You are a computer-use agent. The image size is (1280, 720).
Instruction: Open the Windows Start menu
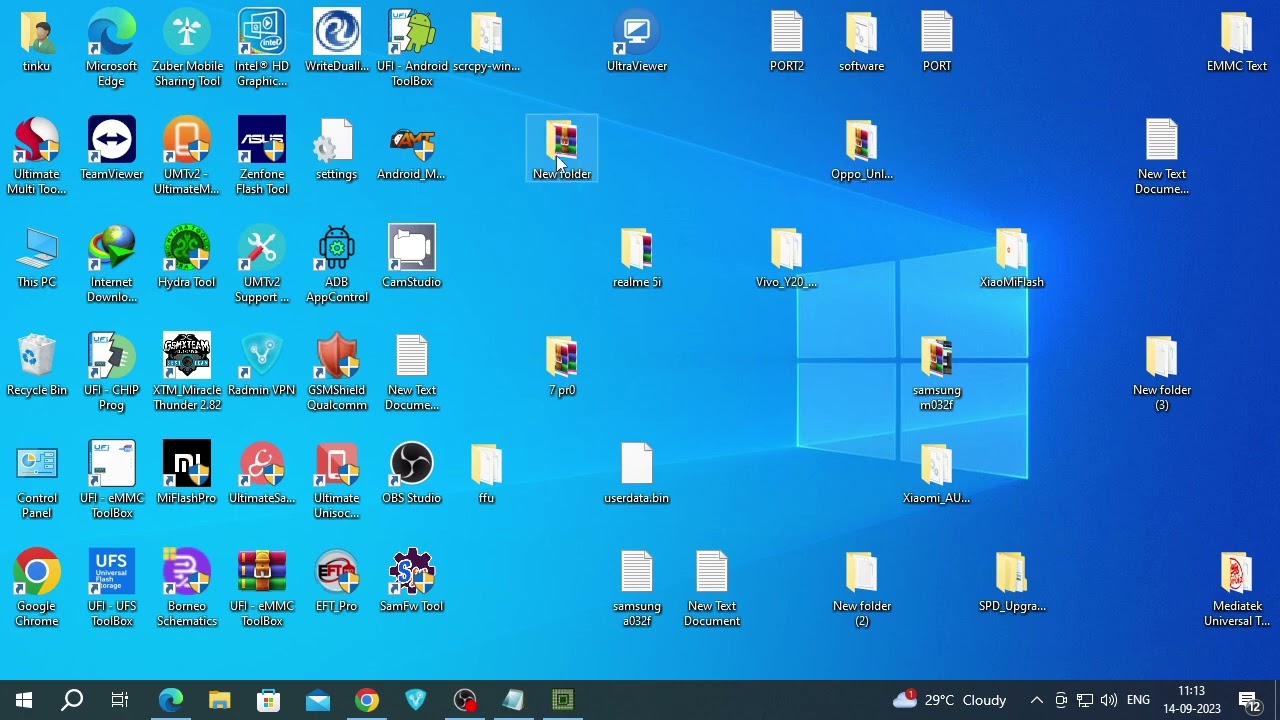click(24, 700)
